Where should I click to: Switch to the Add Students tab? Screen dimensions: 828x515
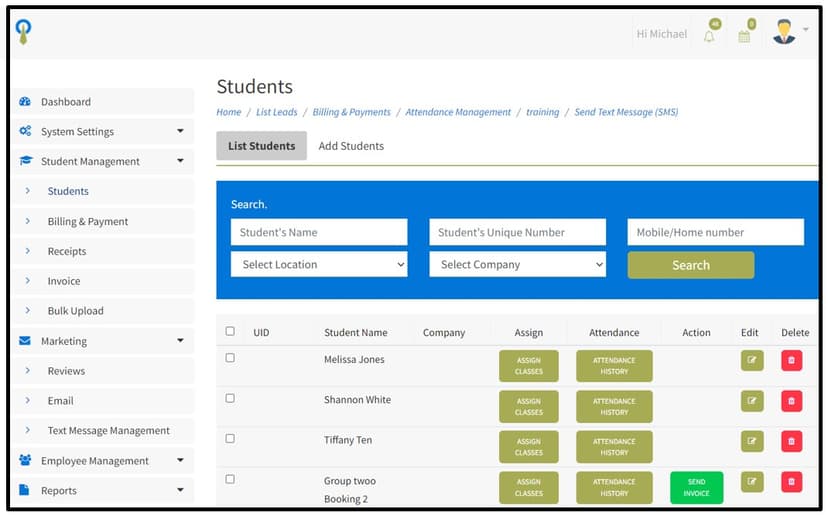(351, 146)
